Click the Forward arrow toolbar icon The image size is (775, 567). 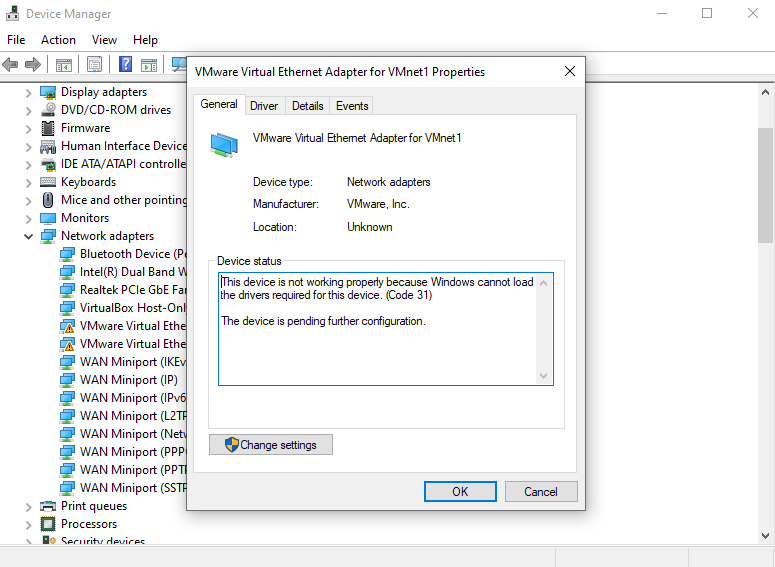[x=33, y=64]
